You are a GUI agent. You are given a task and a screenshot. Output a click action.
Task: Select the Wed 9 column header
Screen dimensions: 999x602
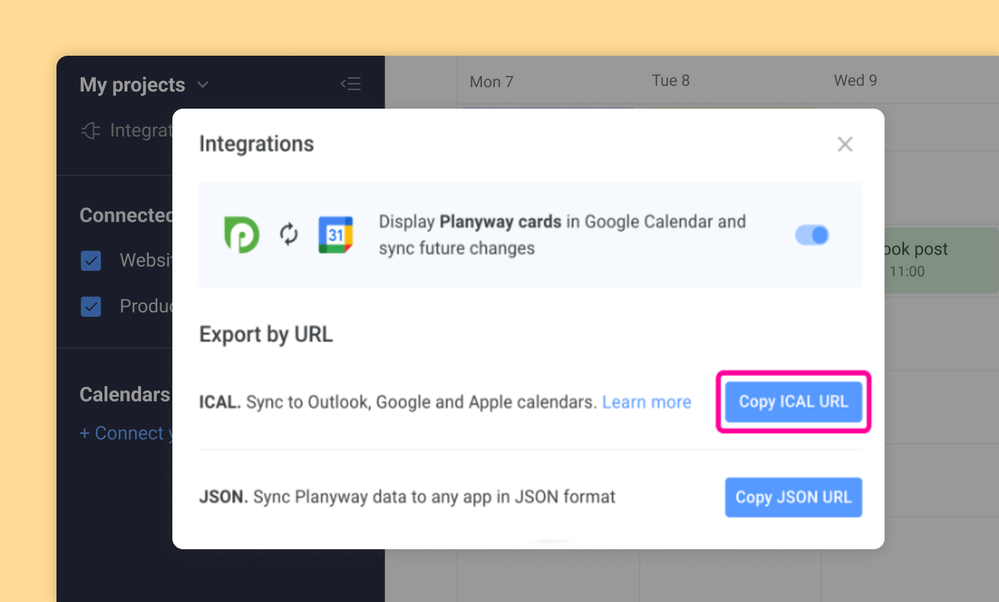pyautogui.click(x=855, y=81)
